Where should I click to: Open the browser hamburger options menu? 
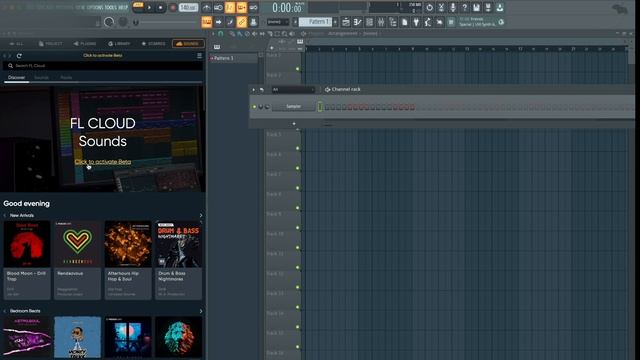point(199,56)
